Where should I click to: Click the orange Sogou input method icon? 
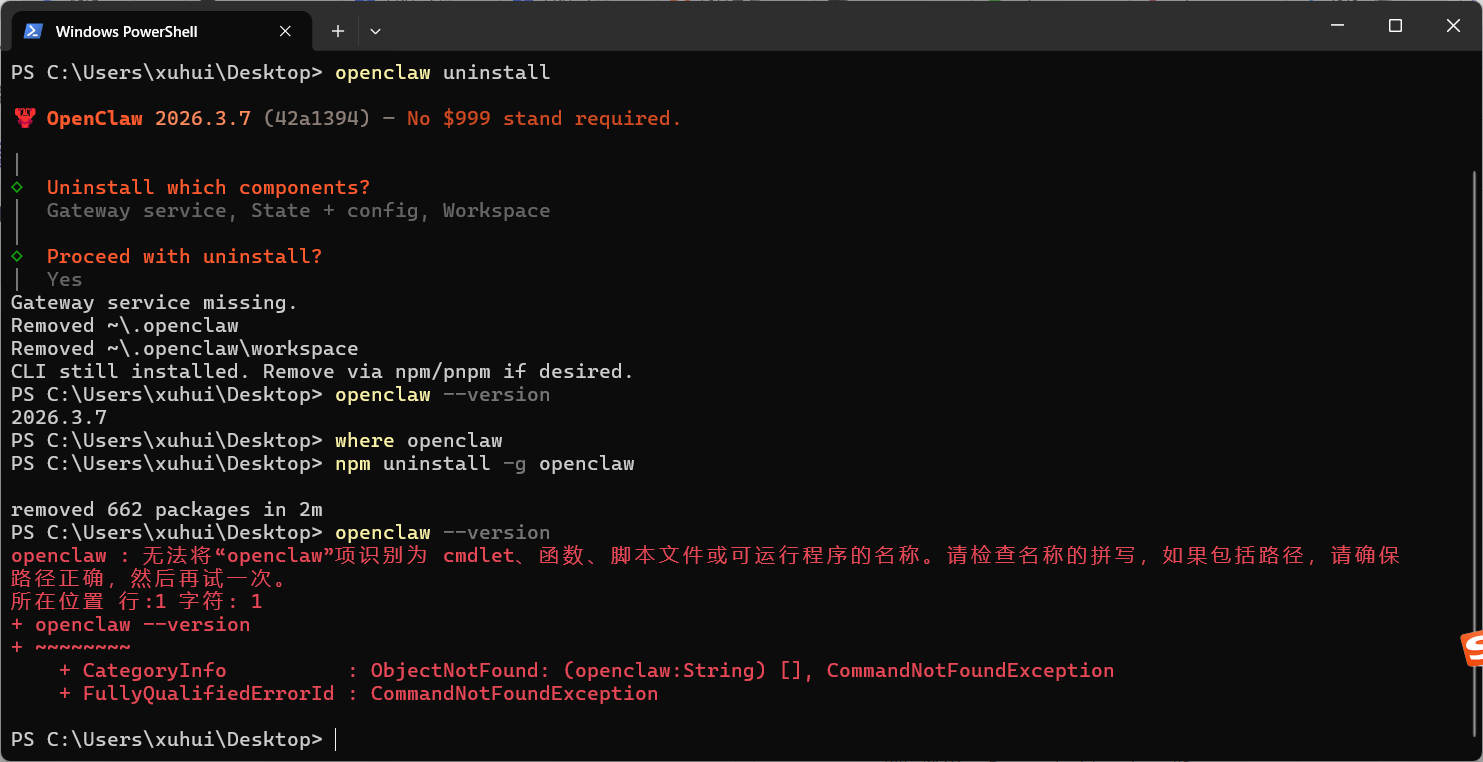point(1472,650)
